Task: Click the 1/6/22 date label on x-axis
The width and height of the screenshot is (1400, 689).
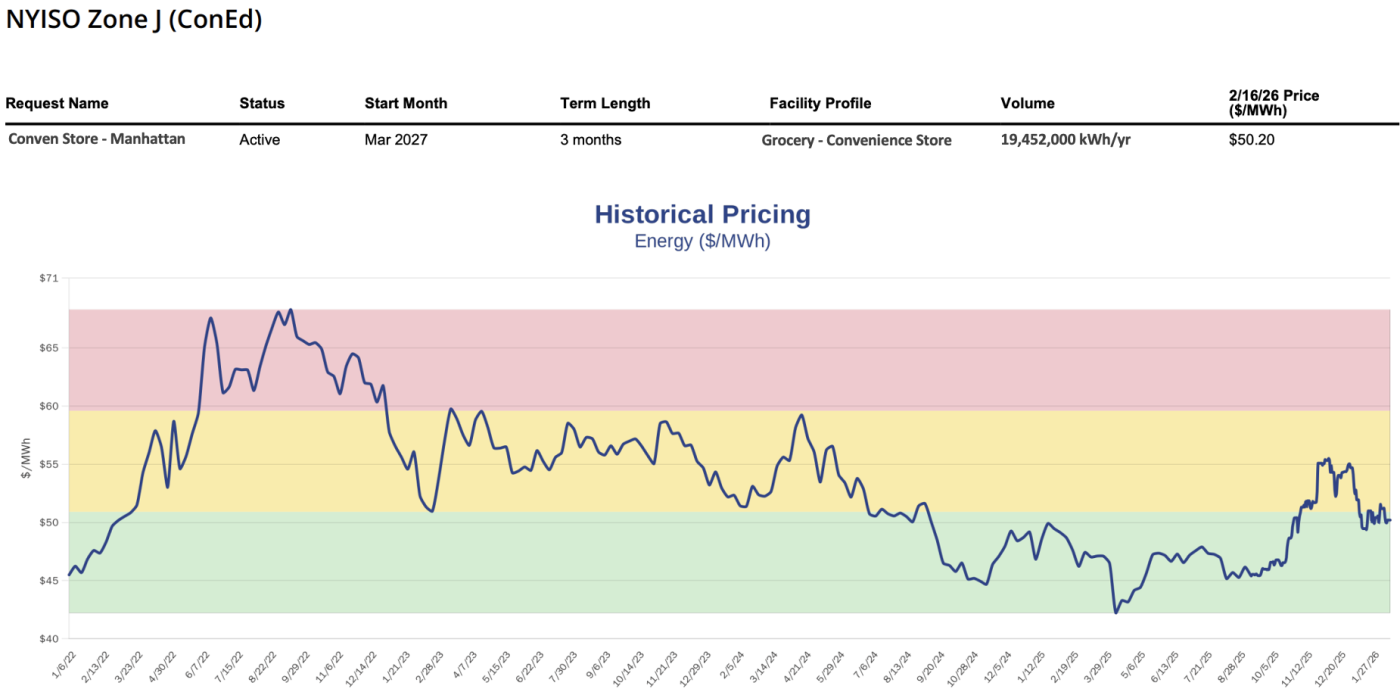Action: coord(60,663)
